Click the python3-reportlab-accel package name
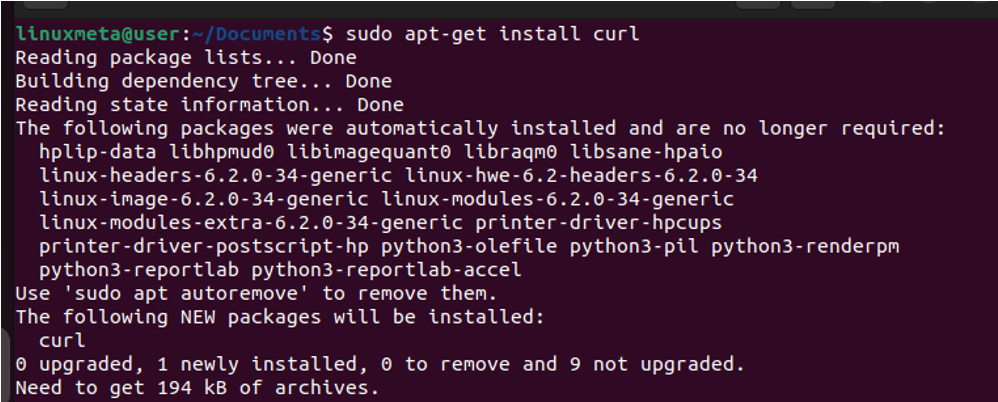998x402 pixels. tap(386, 270)
